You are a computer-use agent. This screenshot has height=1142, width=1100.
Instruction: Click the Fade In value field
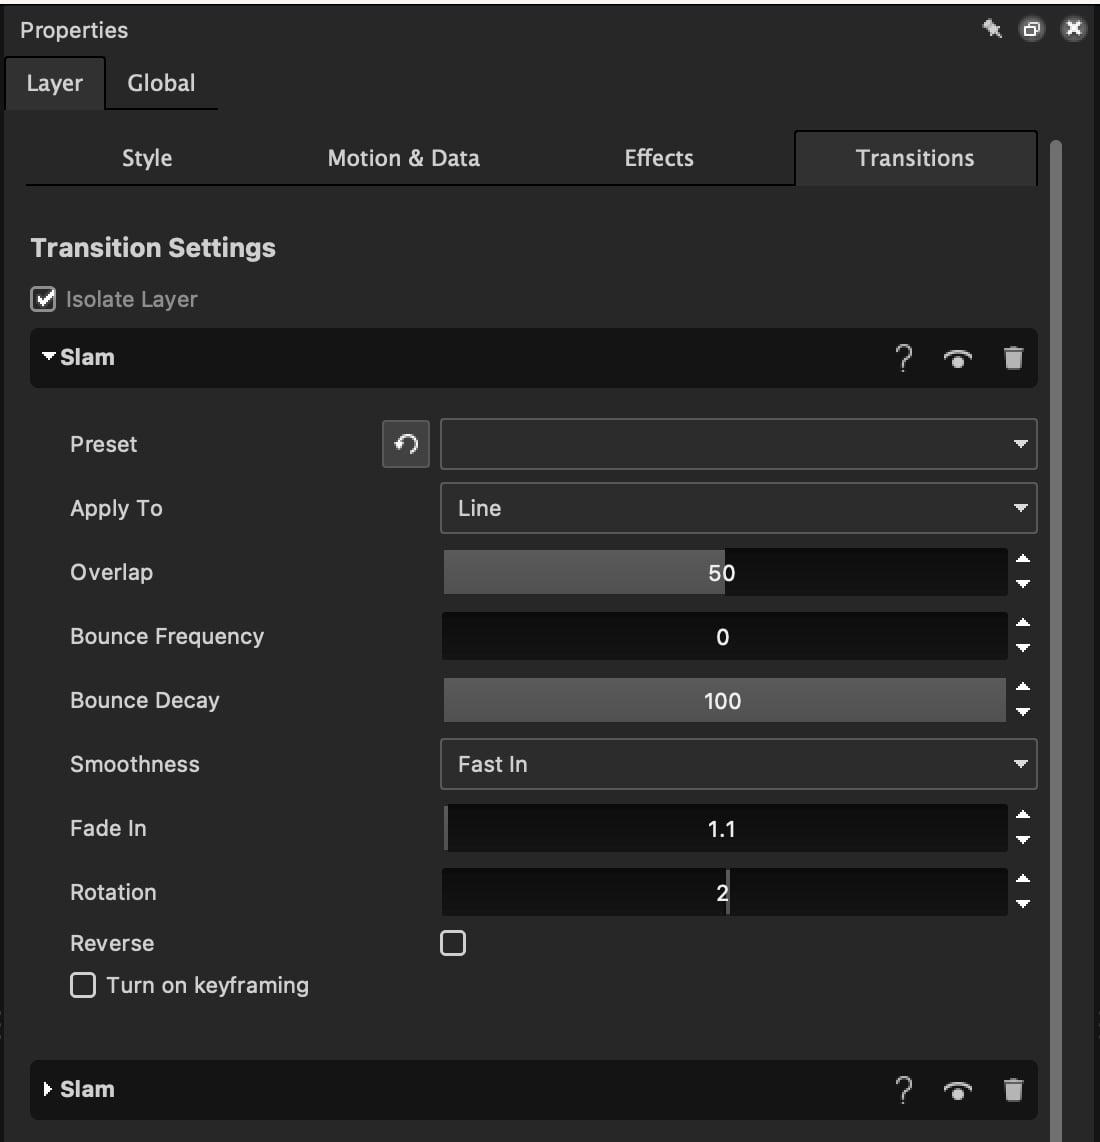pos(725,828)
